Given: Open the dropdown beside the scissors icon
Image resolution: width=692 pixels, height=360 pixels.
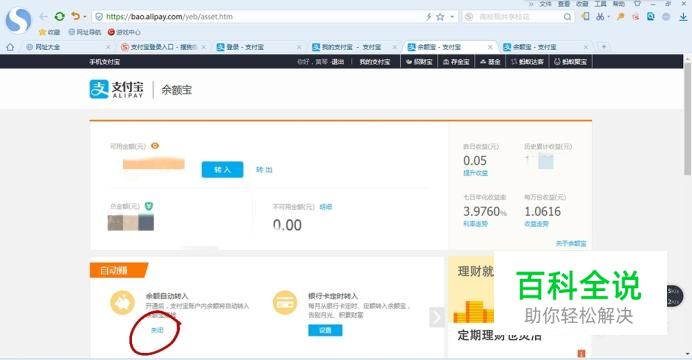Looking at the screenshot, I should point(609,17).
